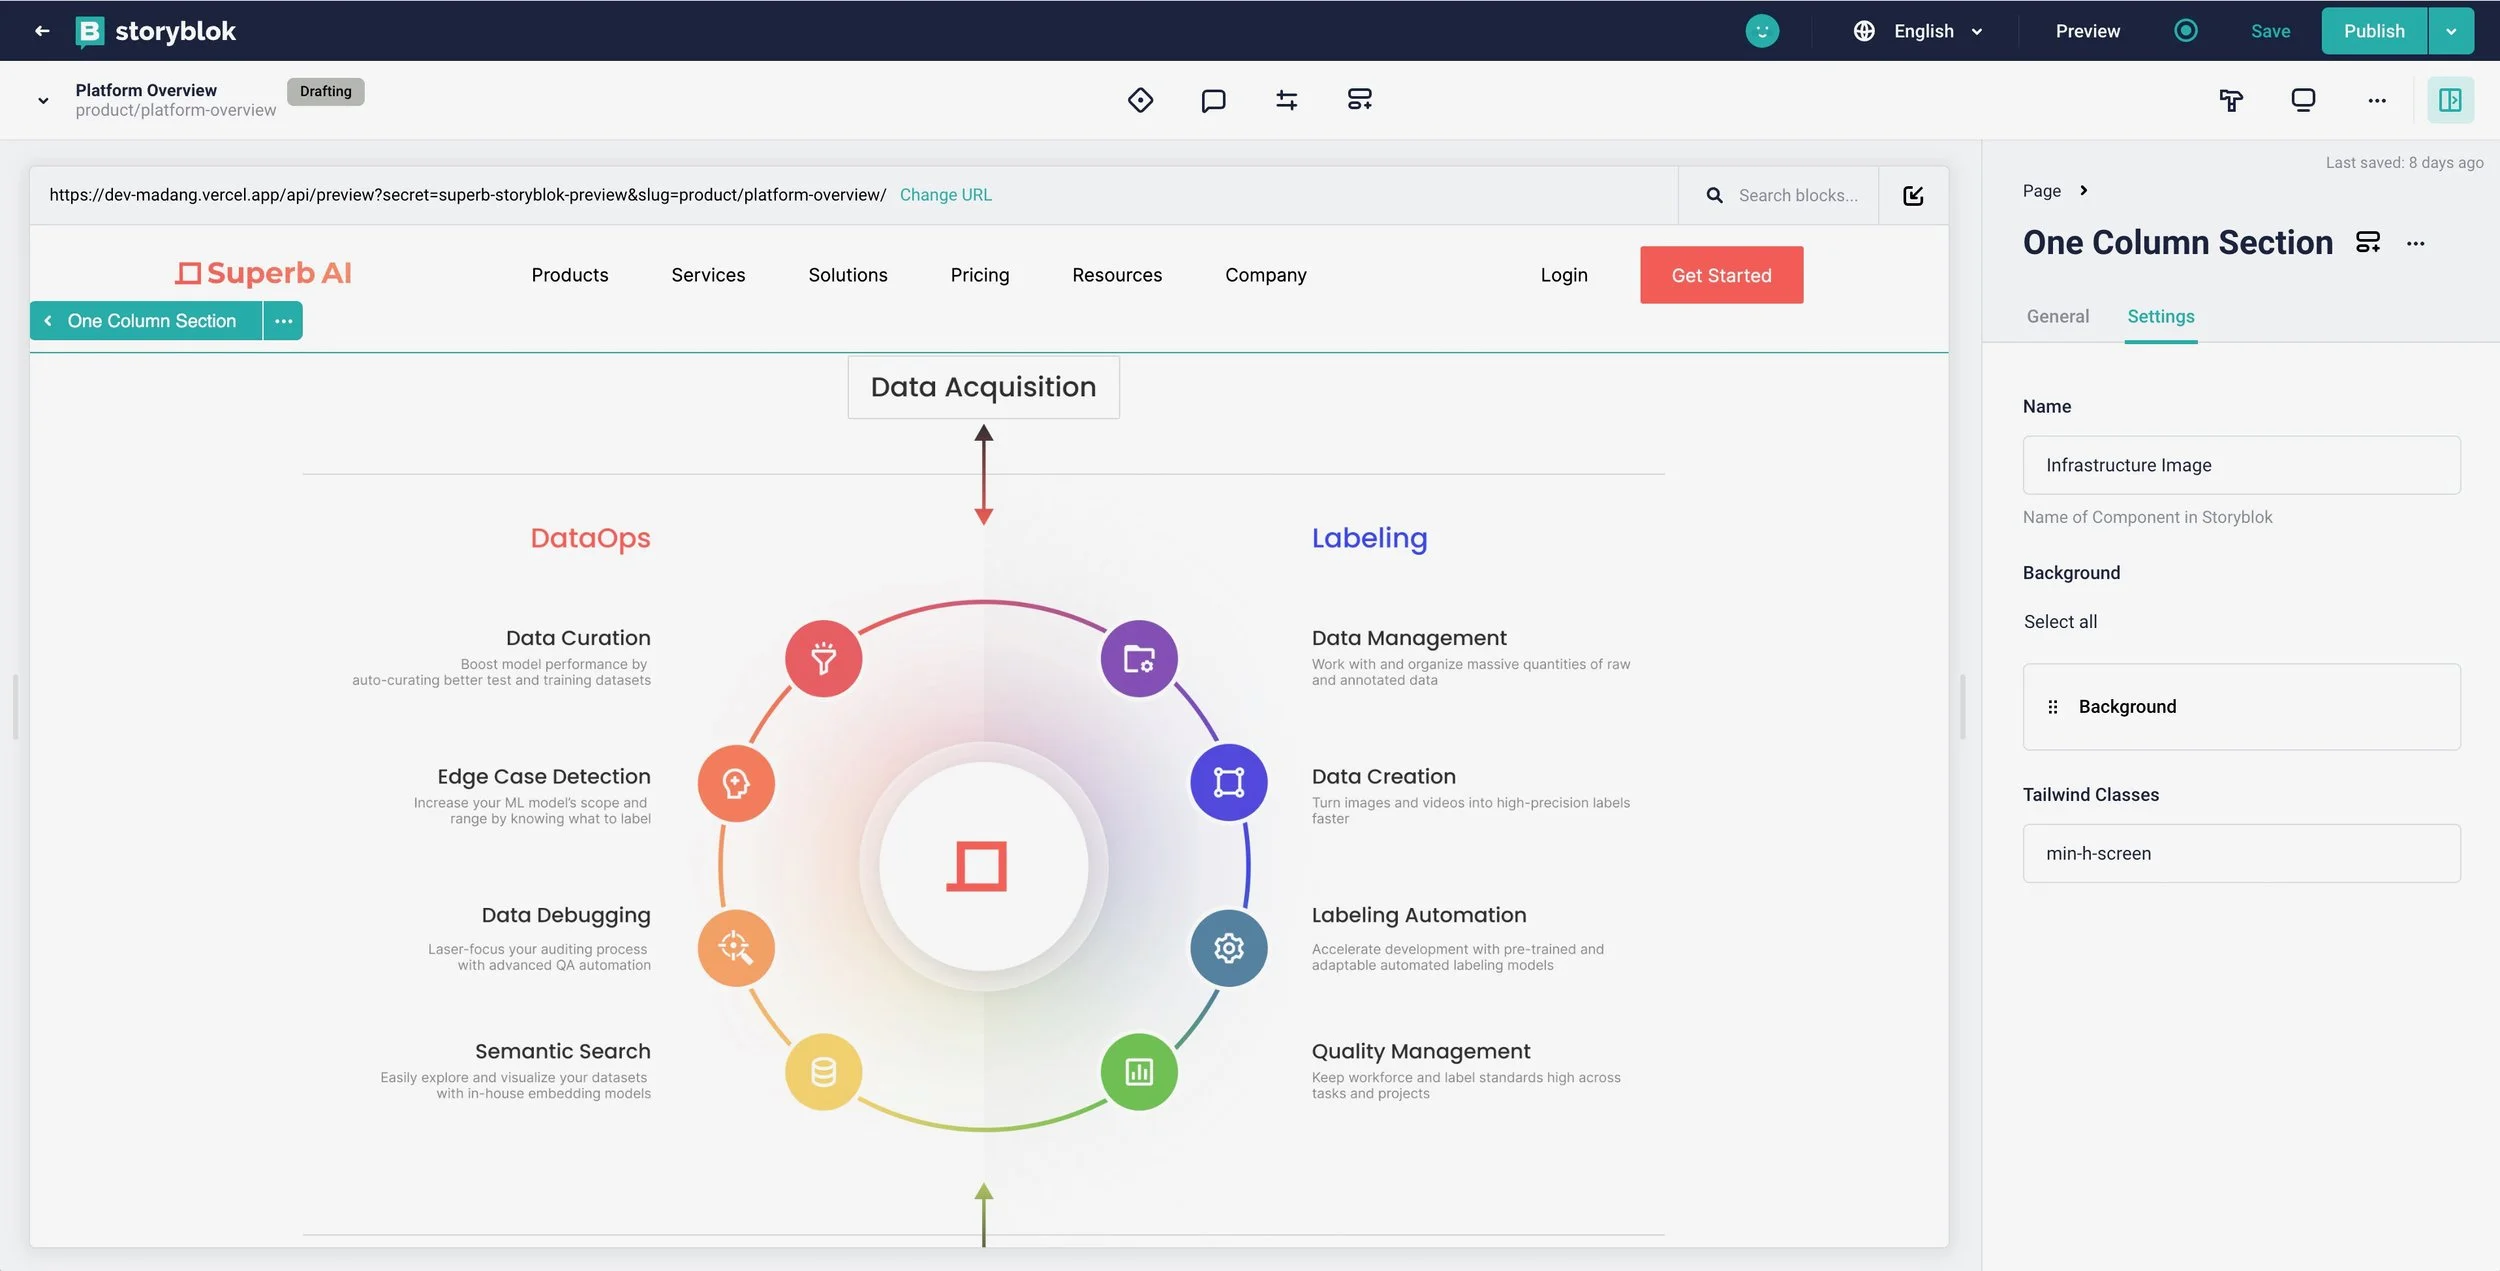Toggle the circular visual editor indicator near Save

[2186, 31]
